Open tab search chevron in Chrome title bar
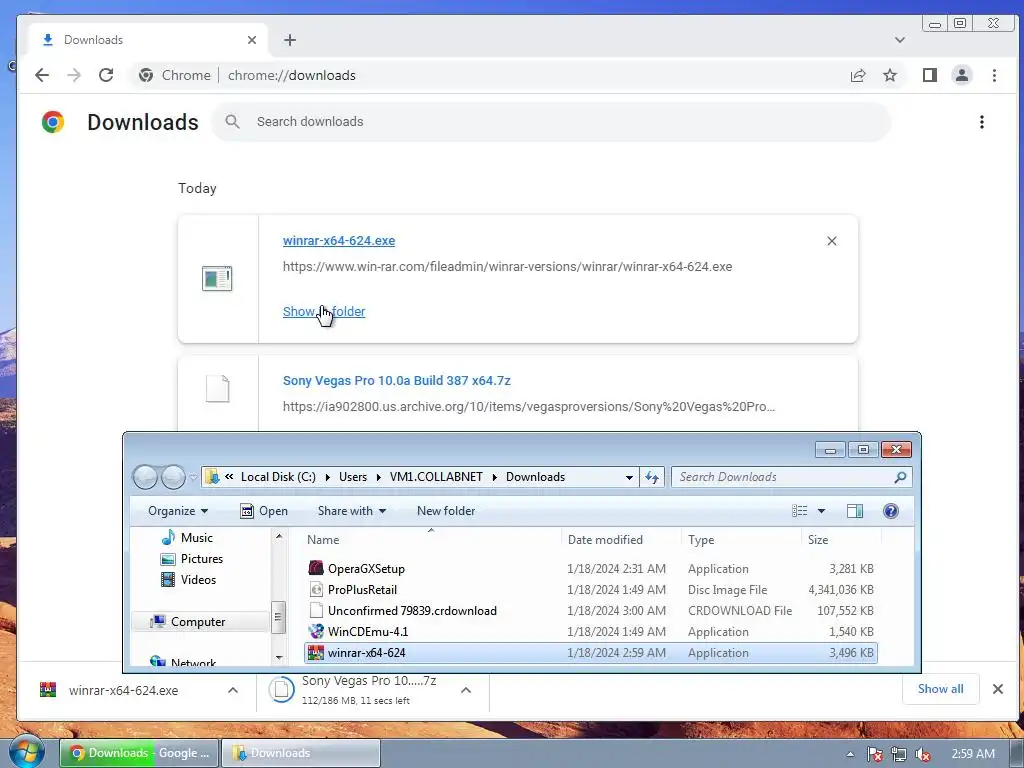Image resolution: width=1024 pixels, height=768 pixels. pos(900,40)
